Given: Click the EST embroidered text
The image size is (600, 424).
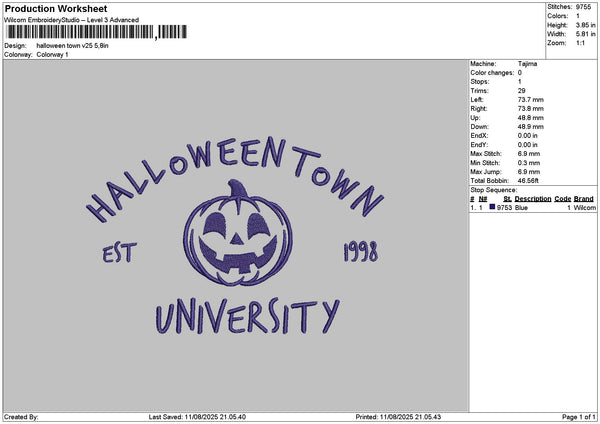Looking at the screenshot, I should [119, 253].
